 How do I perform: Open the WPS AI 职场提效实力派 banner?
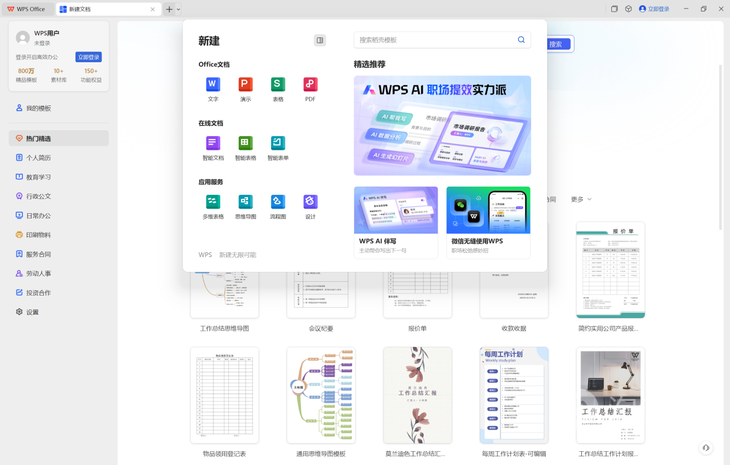pos(442,126)
